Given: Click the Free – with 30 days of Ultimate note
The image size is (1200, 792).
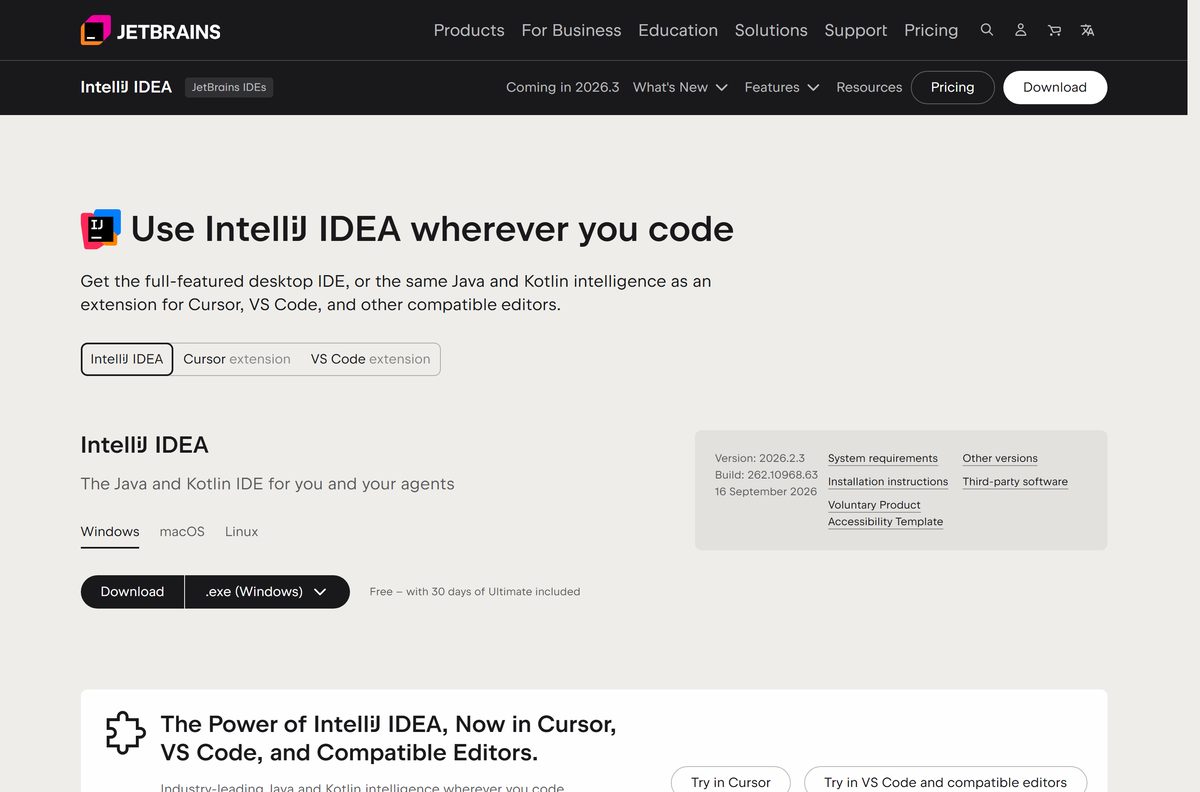Looking at the screenshot, I should tap(475, 592).
